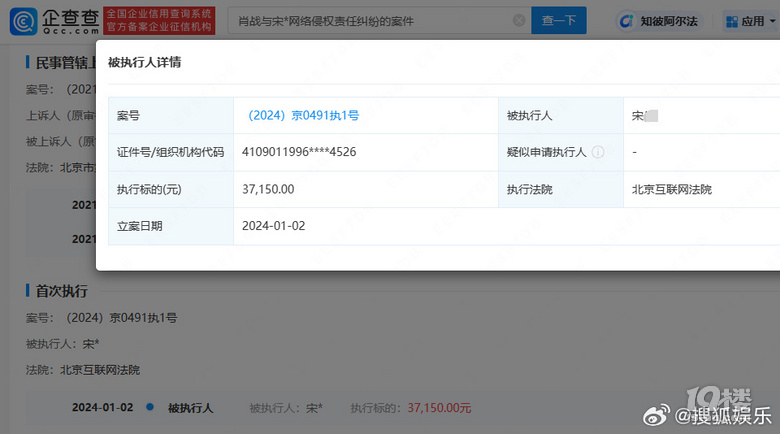Click the 企查查 brand name text
The height and width of the screenshot is (434, 780).
pyautogui.click(x=70, y=17)
